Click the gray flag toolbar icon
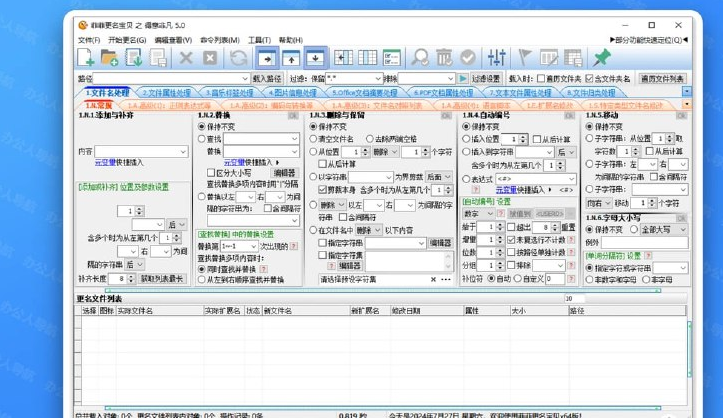The image size is (723, 418). pos(525,58)
